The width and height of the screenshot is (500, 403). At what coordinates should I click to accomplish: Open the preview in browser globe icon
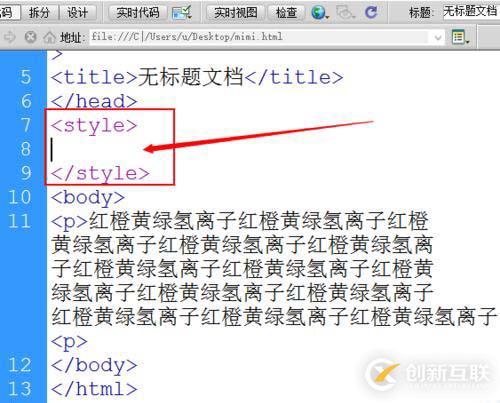(318, 13)
